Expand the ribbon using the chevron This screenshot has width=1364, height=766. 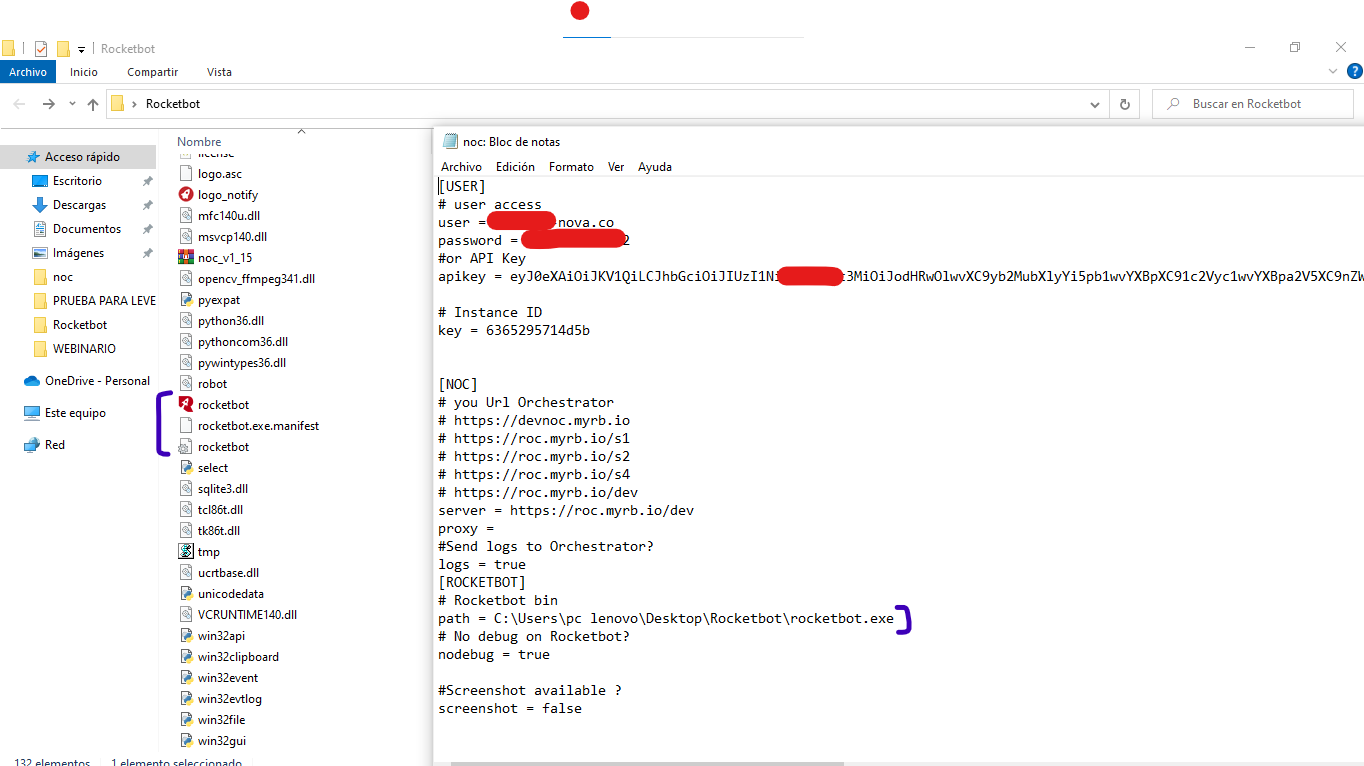[1333, 72]
